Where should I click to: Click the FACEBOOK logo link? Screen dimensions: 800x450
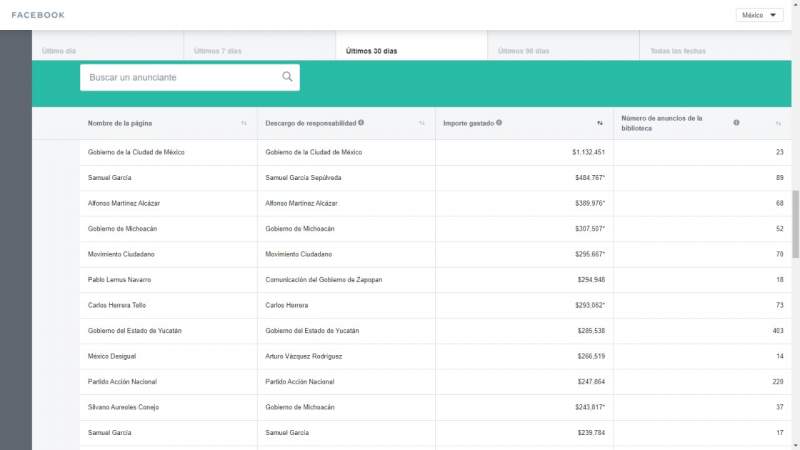point(38,15)
